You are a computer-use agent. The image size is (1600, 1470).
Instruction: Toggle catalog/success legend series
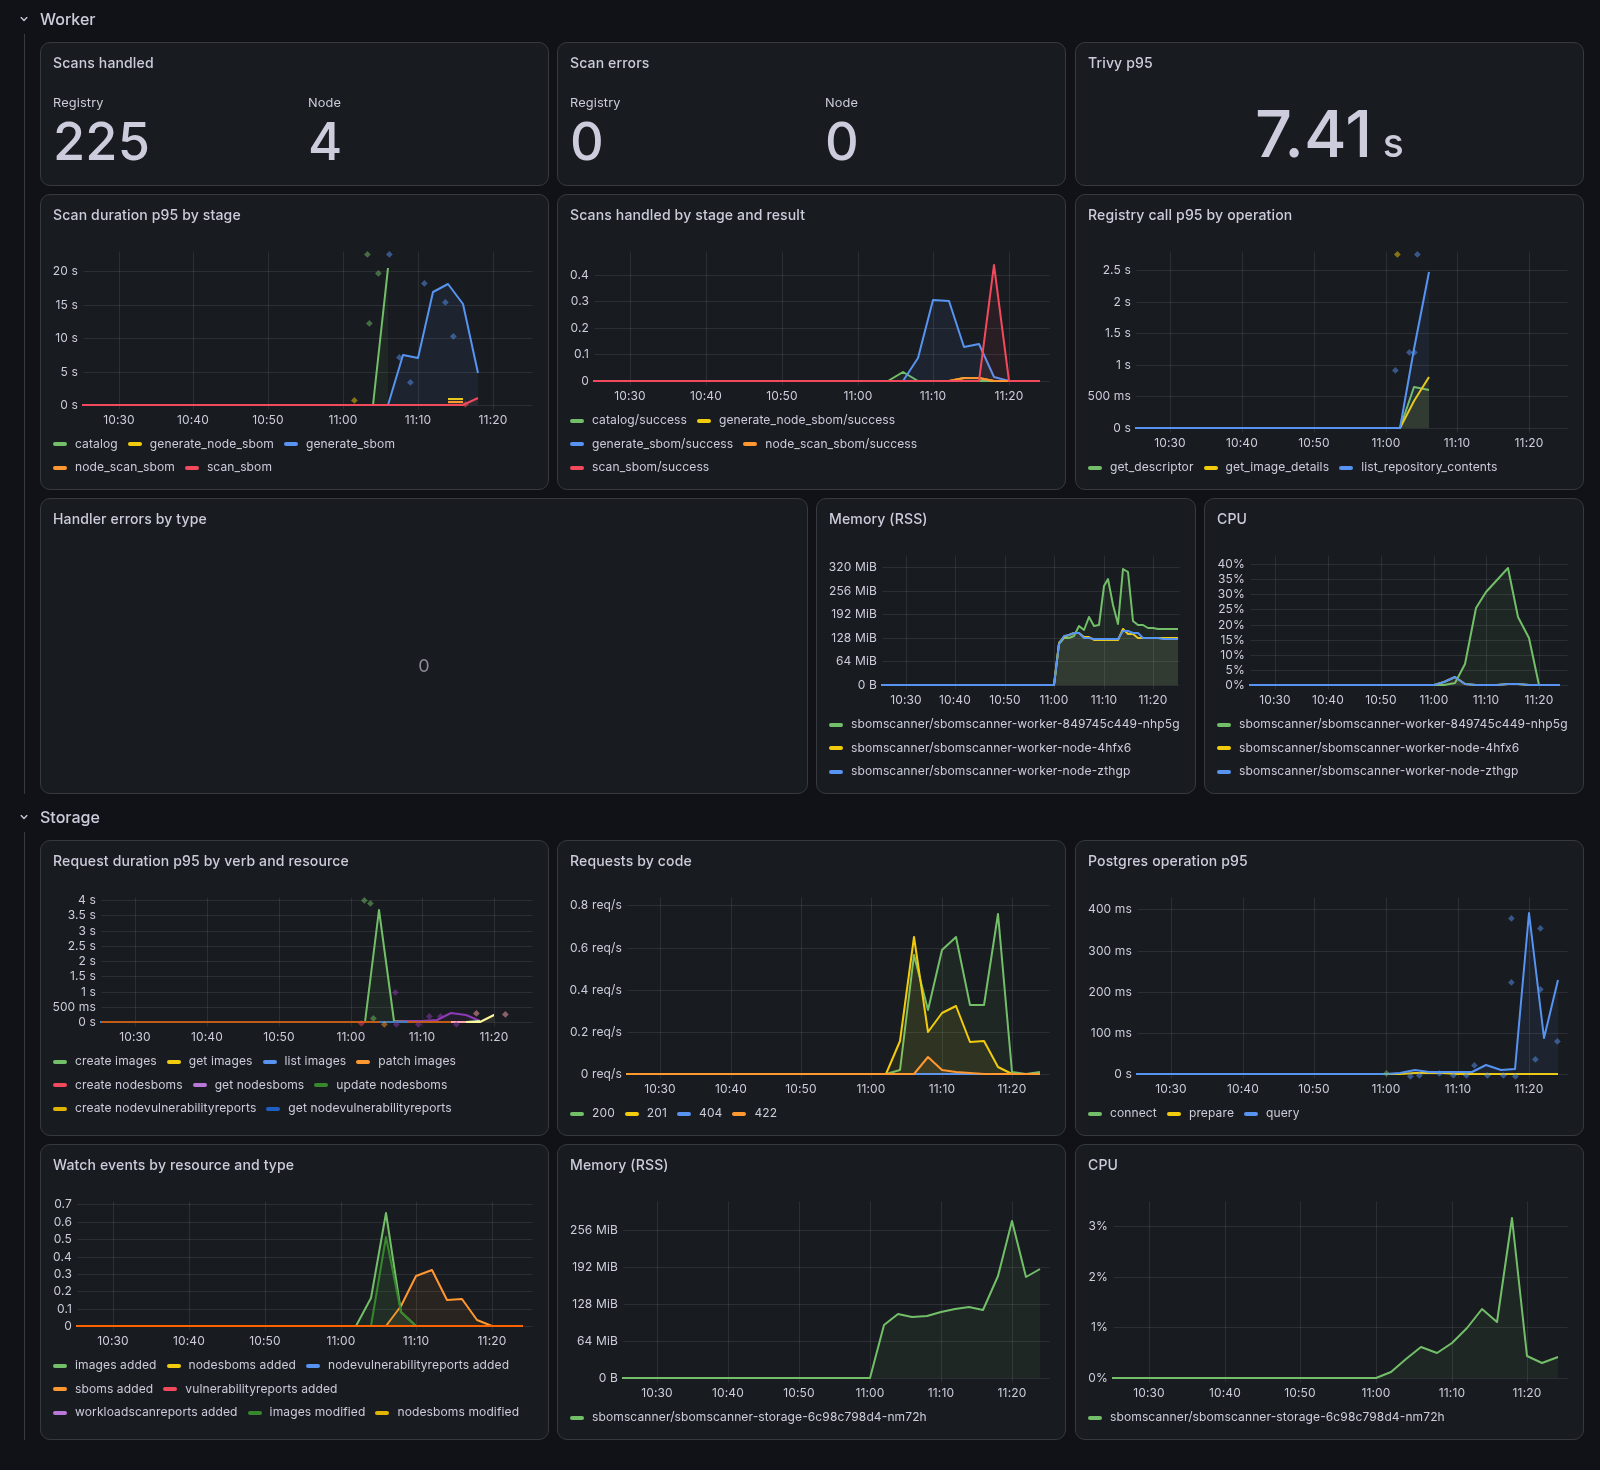pos(639,420)
